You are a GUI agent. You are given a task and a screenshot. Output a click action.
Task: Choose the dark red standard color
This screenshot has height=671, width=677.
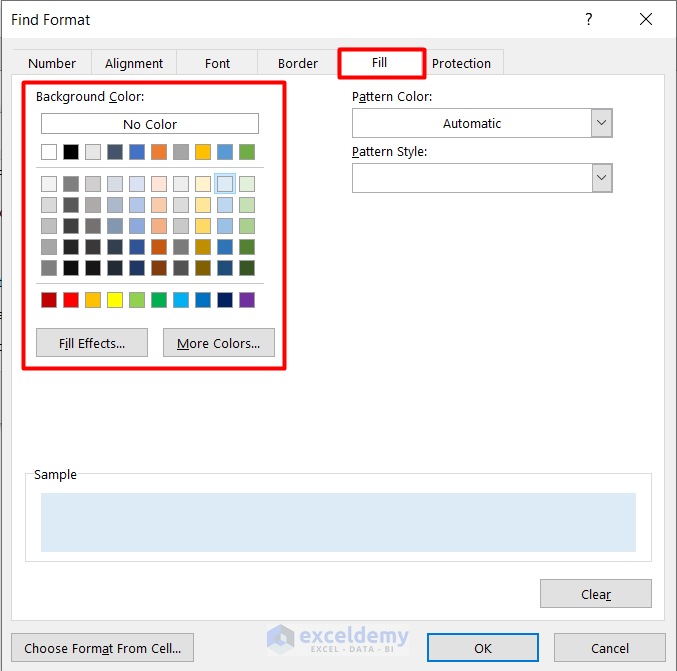(49, 300)
